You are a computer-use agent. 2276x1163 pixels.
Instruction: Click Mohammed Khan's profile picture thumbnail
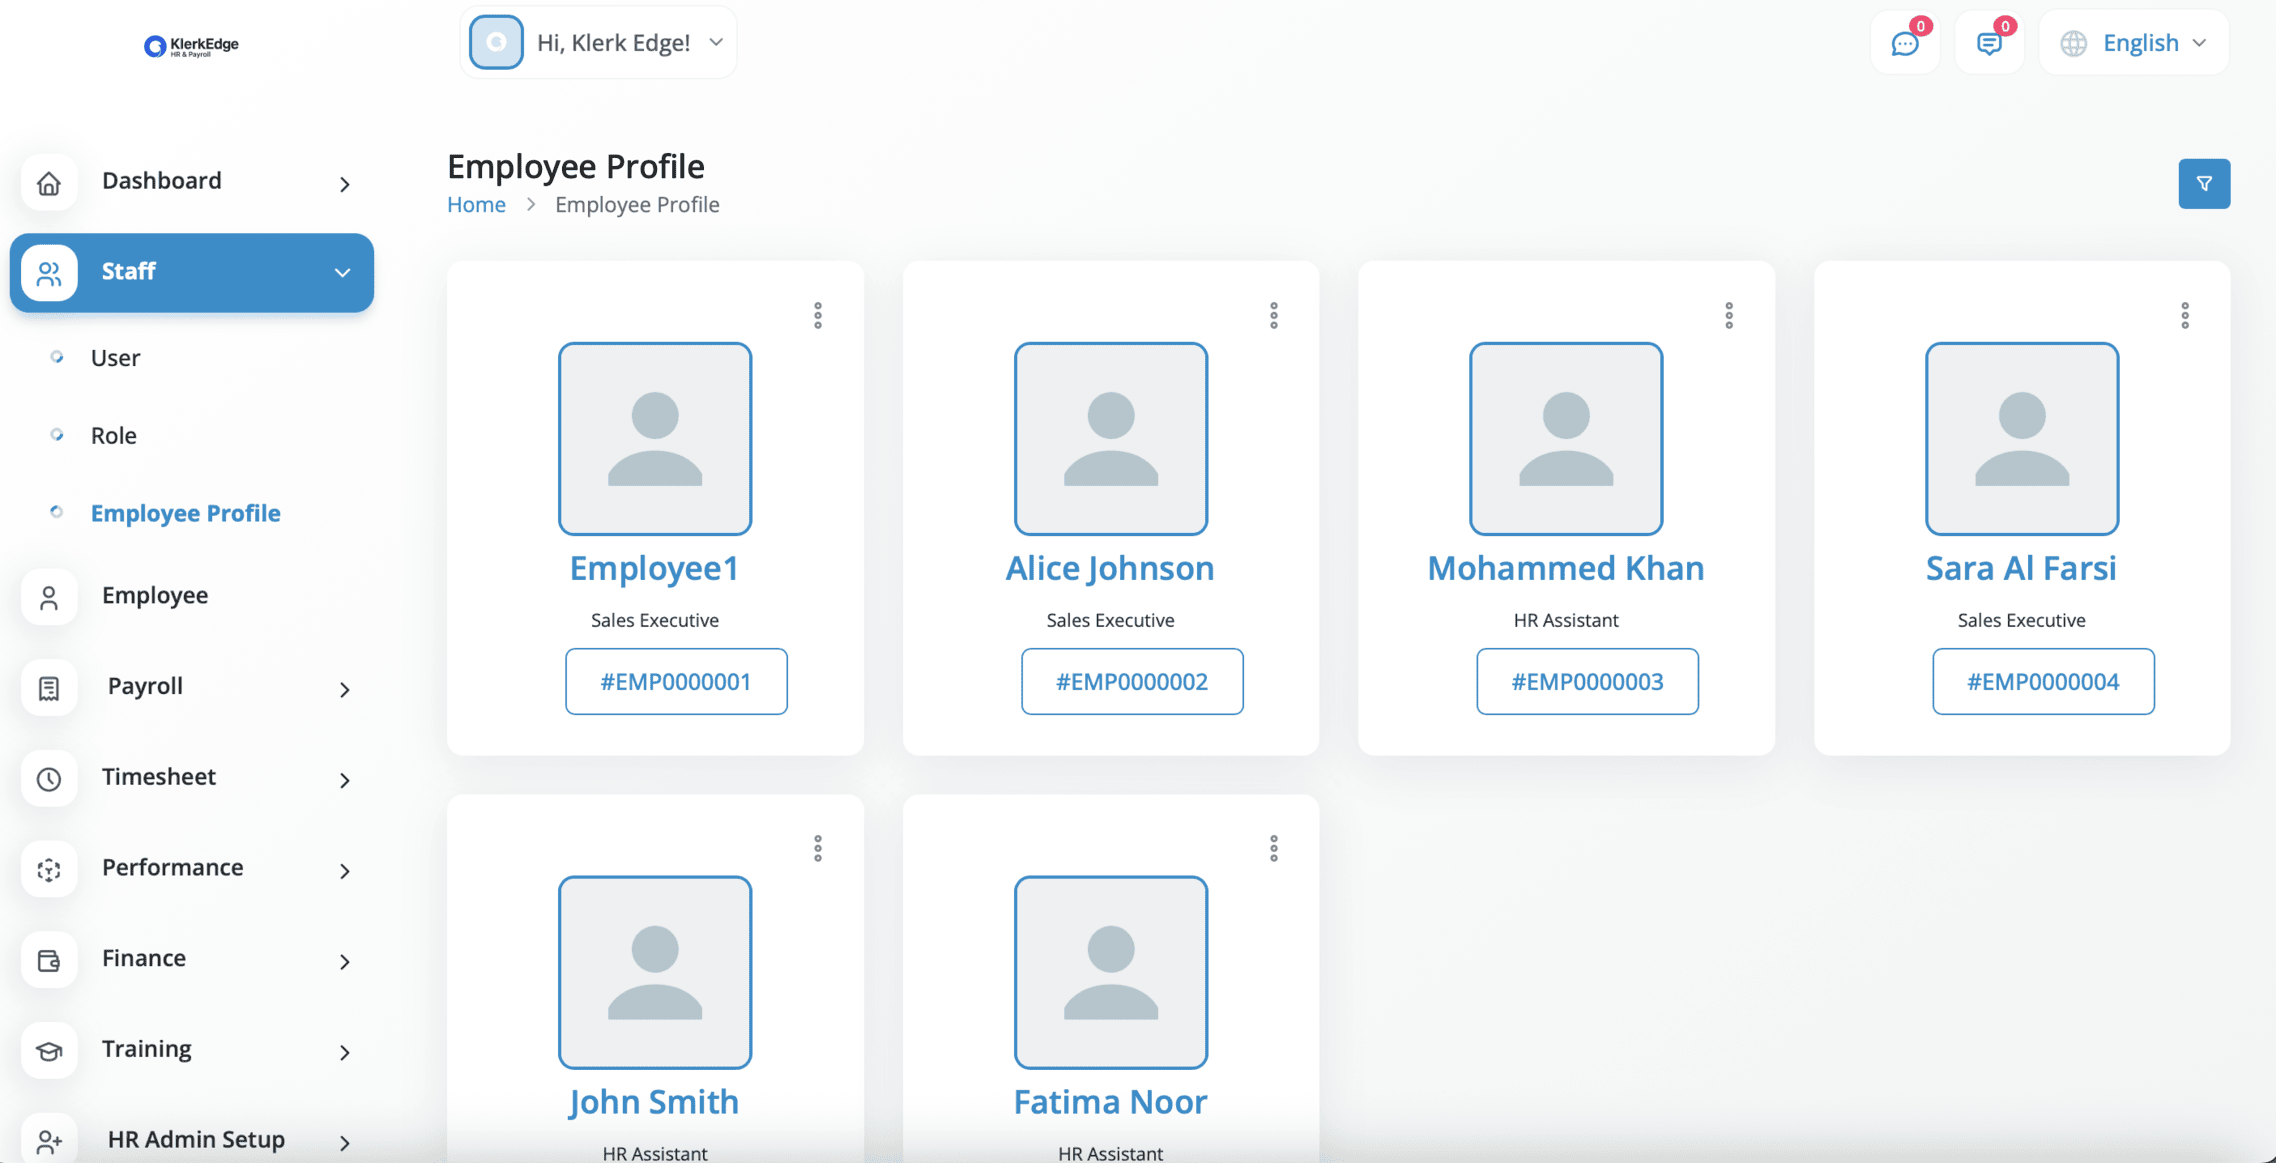1565,439
